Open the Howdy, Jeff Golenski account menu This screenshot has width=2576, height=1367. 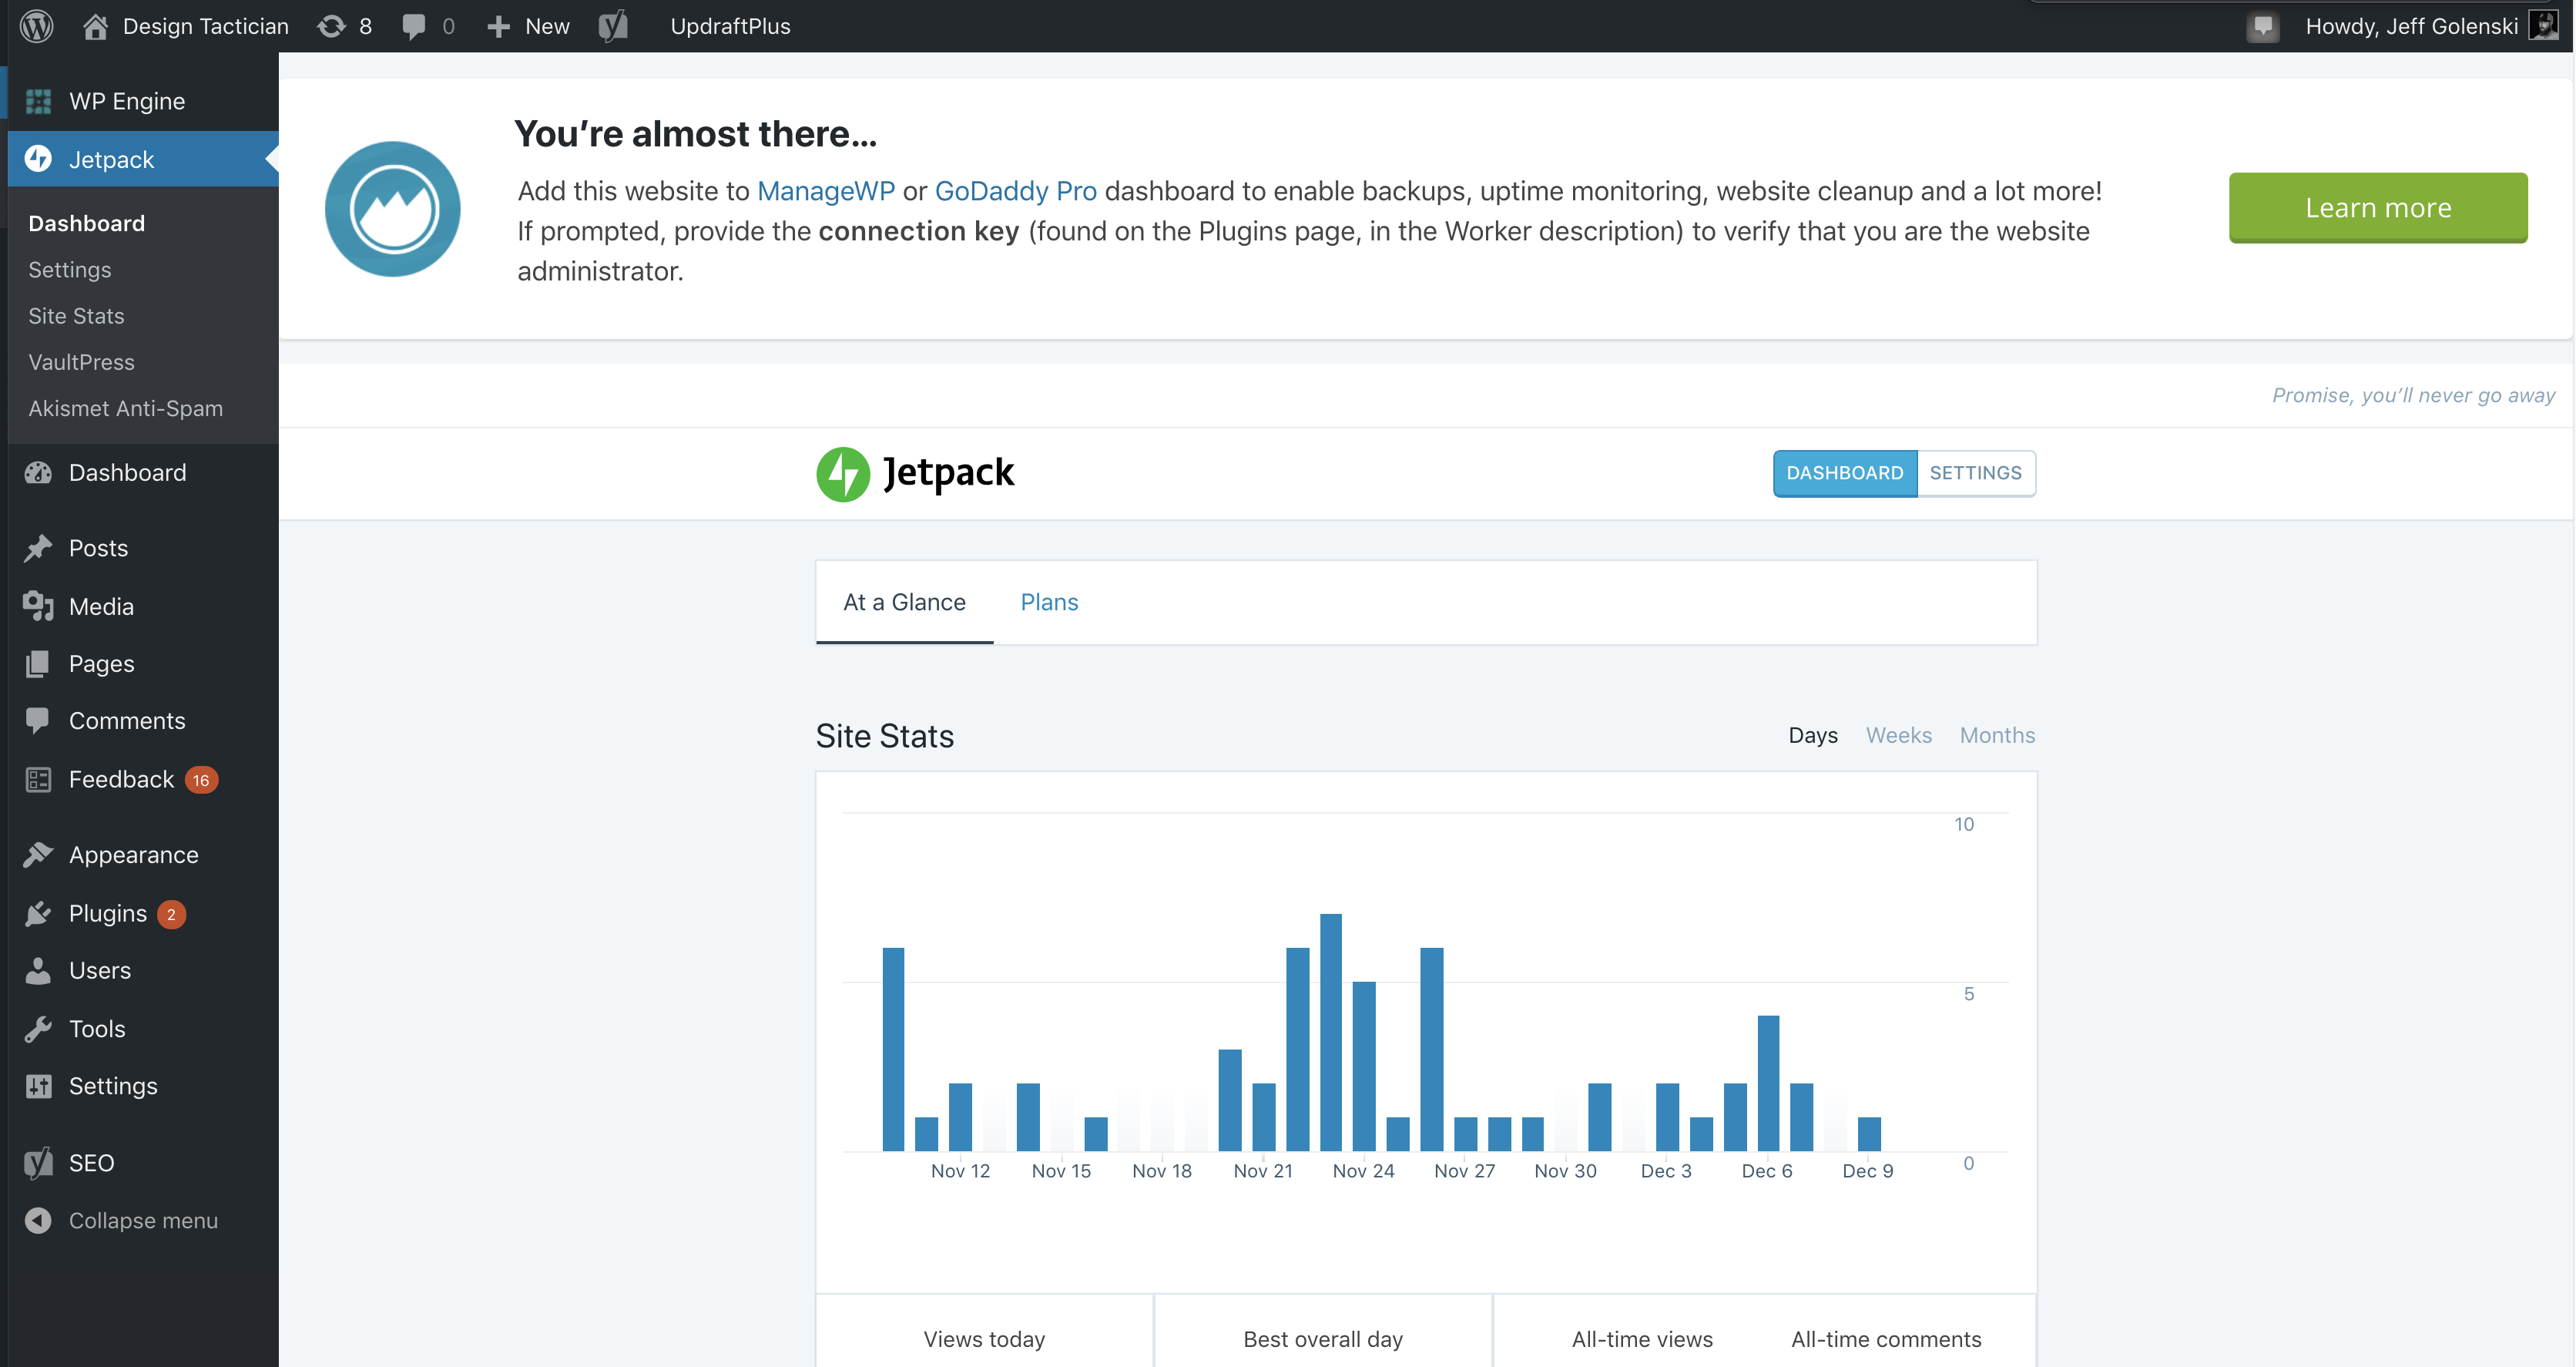point(2412,26)
